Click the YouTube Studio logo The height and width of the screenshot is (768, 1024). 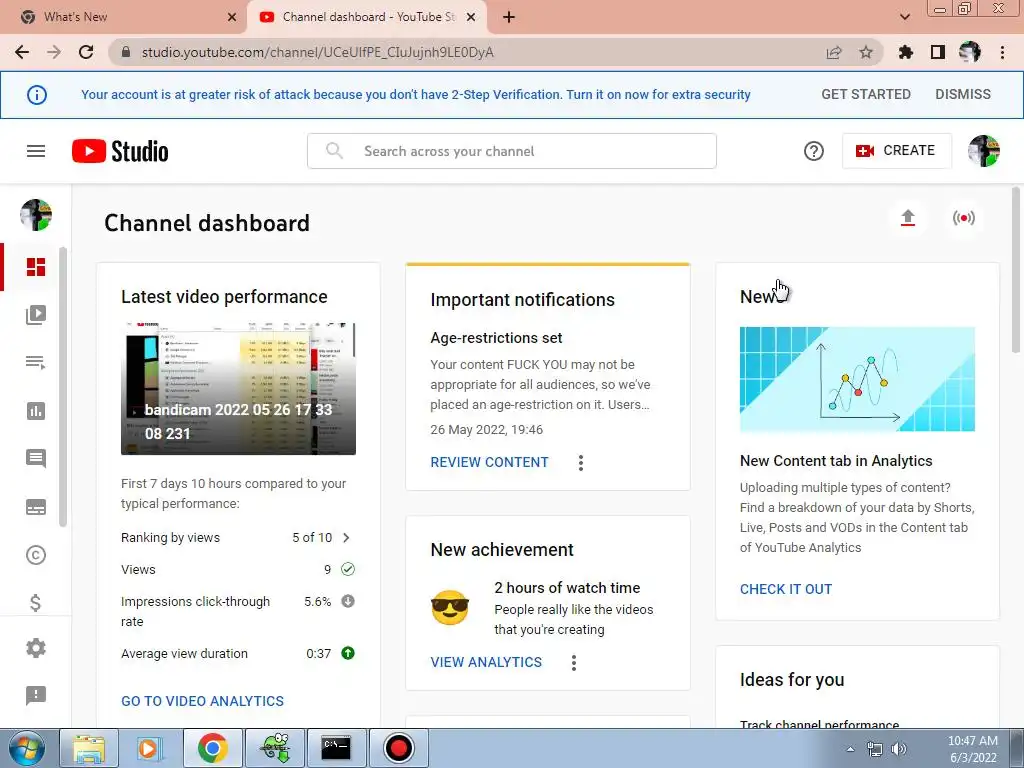(120, 151)
